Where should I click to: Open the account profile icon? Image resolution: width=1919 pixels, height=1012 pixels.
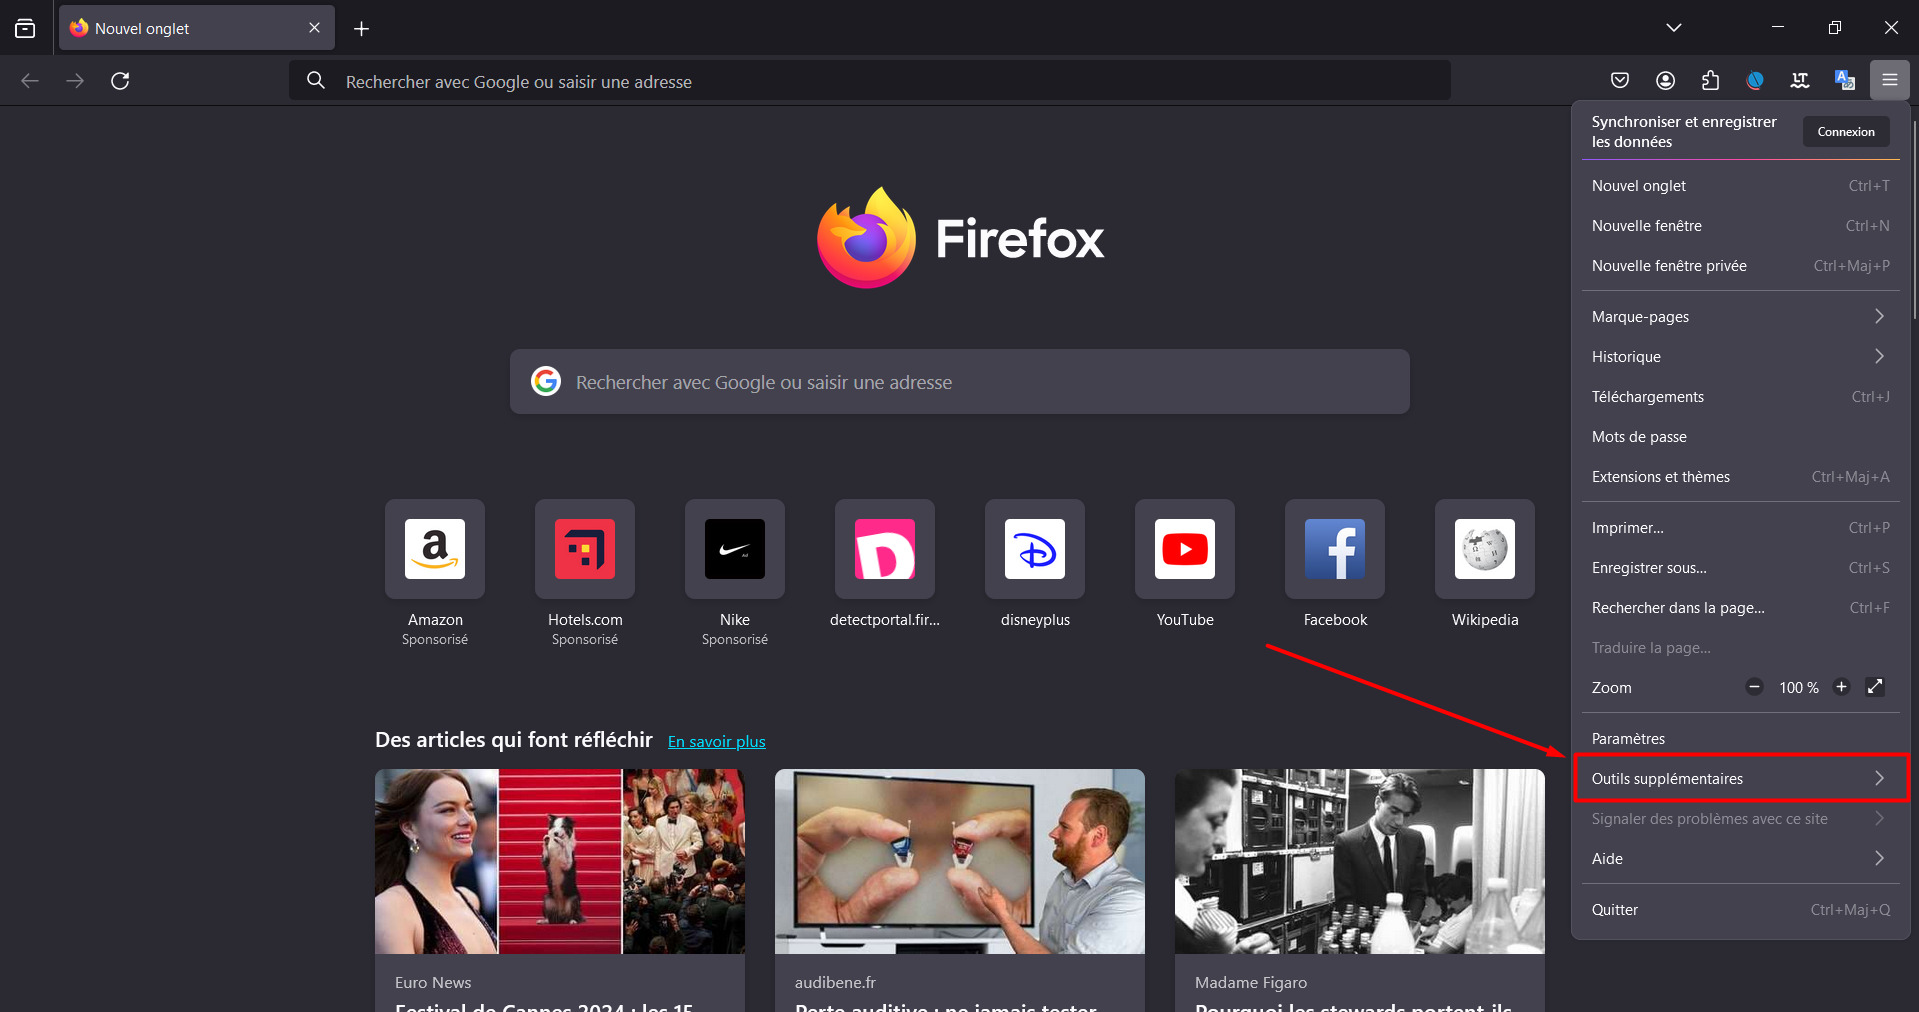click(x=1665, y=80)
